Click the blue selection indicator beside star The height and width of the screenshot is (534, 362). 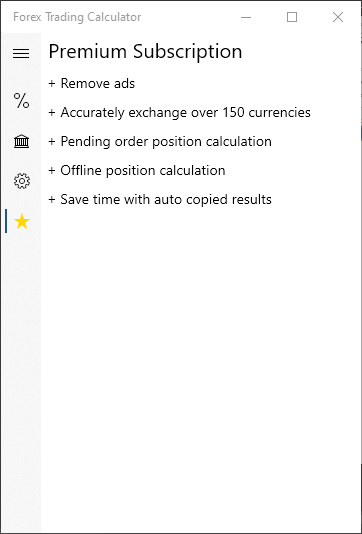(6, 221)
